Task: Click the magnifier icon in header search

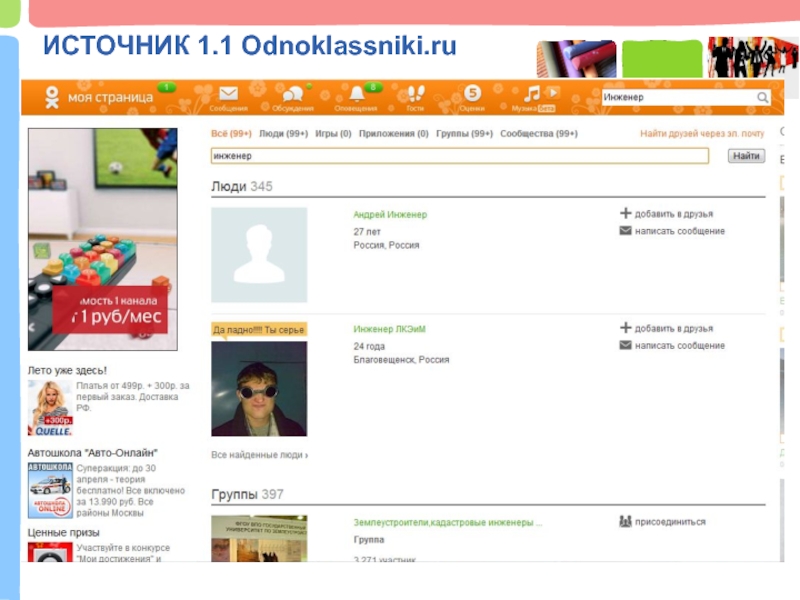Action: 762,97
